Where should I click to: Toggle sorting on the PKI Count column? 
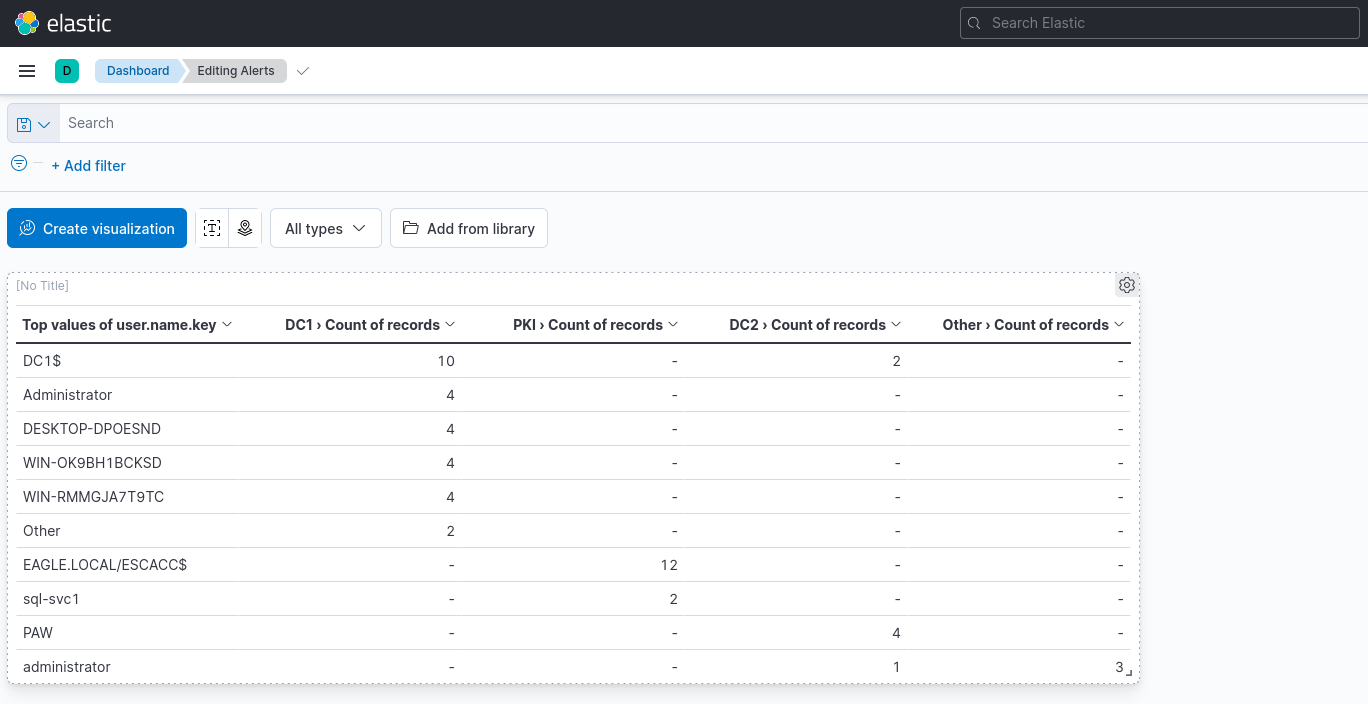pyautogui.click(x=676, y=324)
